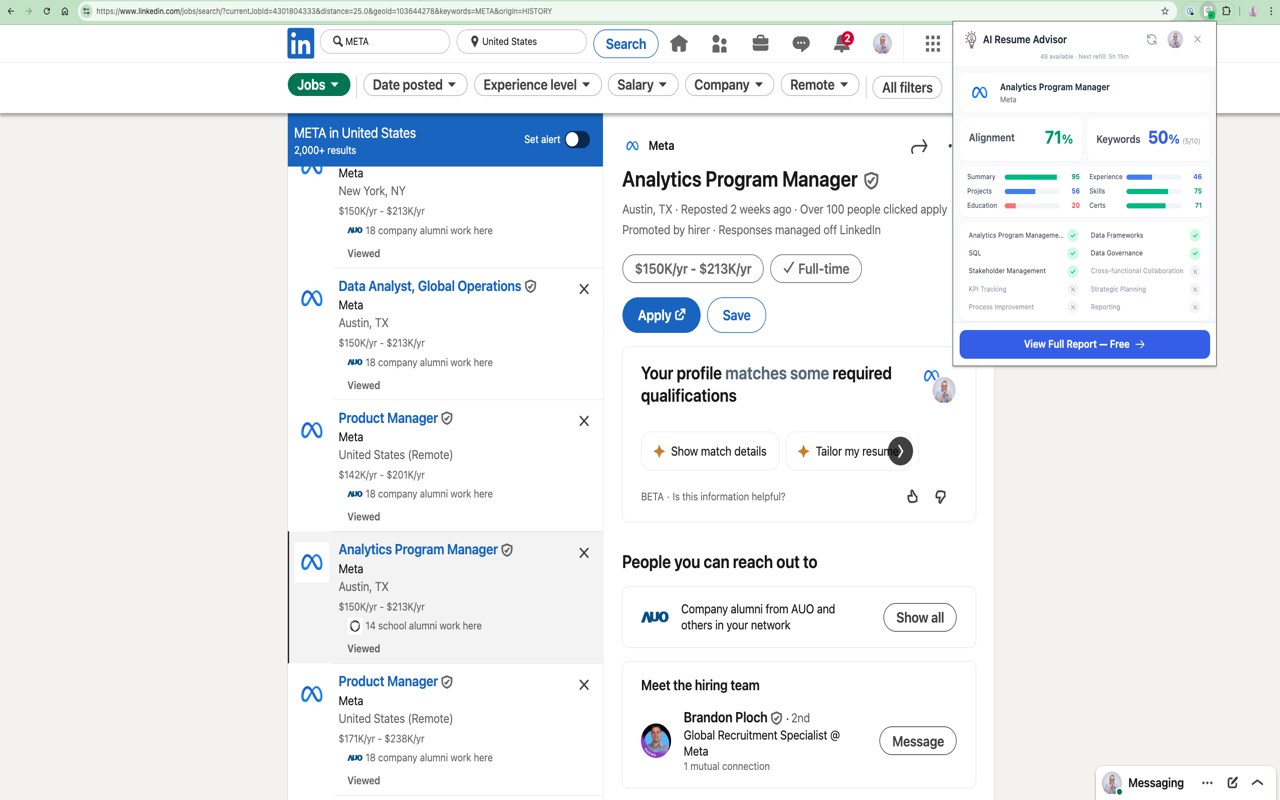Image resolution: width=1280 pixels, height=800 pixels.
Task: Dismiss the Product Manager $142K job
Action: [x=584, y=421]
